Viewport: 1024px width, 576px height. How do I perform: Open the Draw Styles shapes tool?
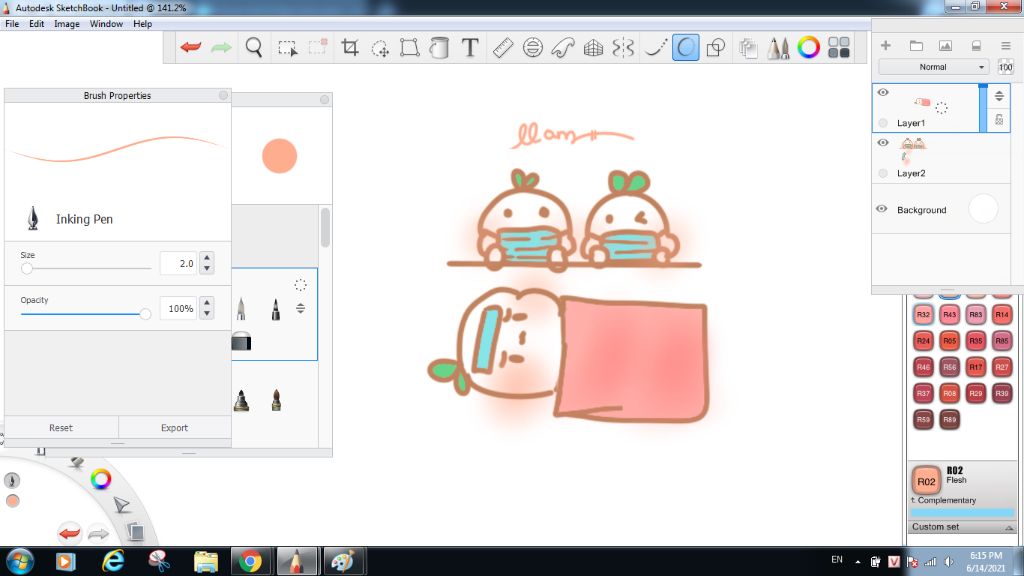pyautogui.click(x=716, y=47)
